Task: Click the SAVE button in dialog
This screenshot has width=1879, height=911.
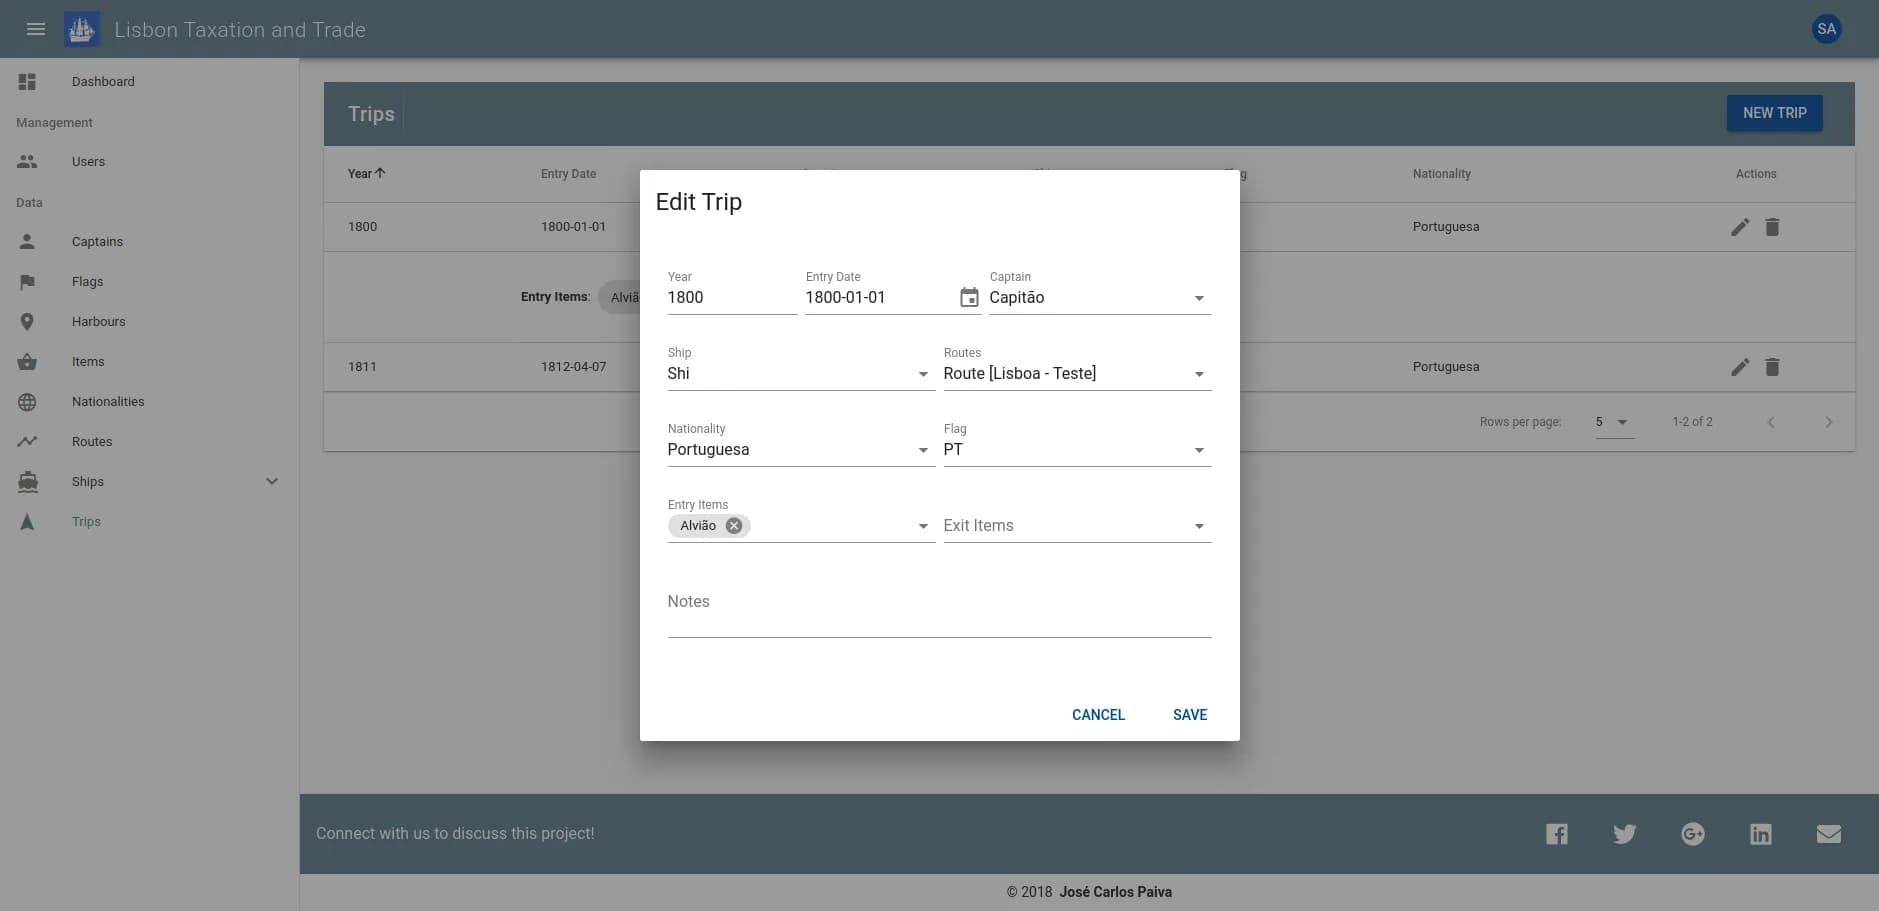Action: tap(1190, 715)
